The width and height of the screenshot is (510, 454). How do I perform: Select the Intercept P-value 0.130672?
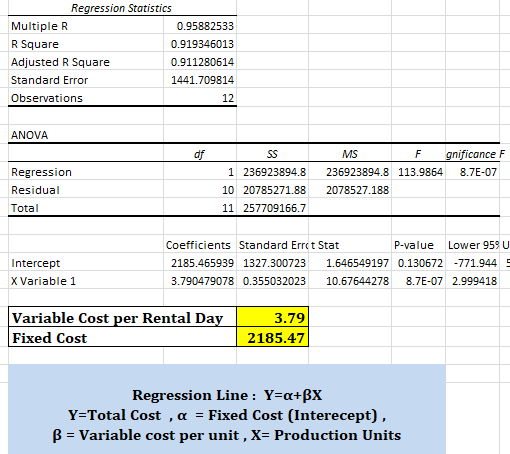tap(418, 263)
